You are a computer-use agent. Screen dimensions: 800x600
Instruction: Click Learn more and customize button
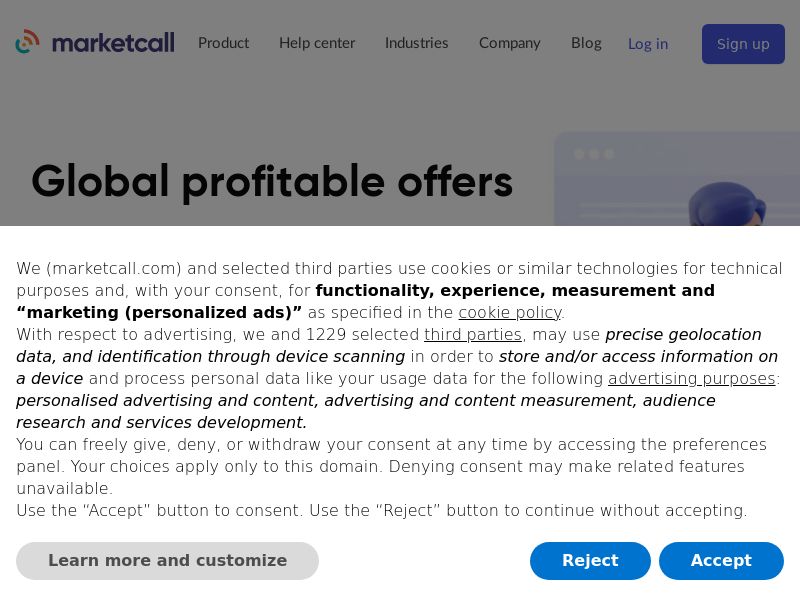[x=167, y=560]
